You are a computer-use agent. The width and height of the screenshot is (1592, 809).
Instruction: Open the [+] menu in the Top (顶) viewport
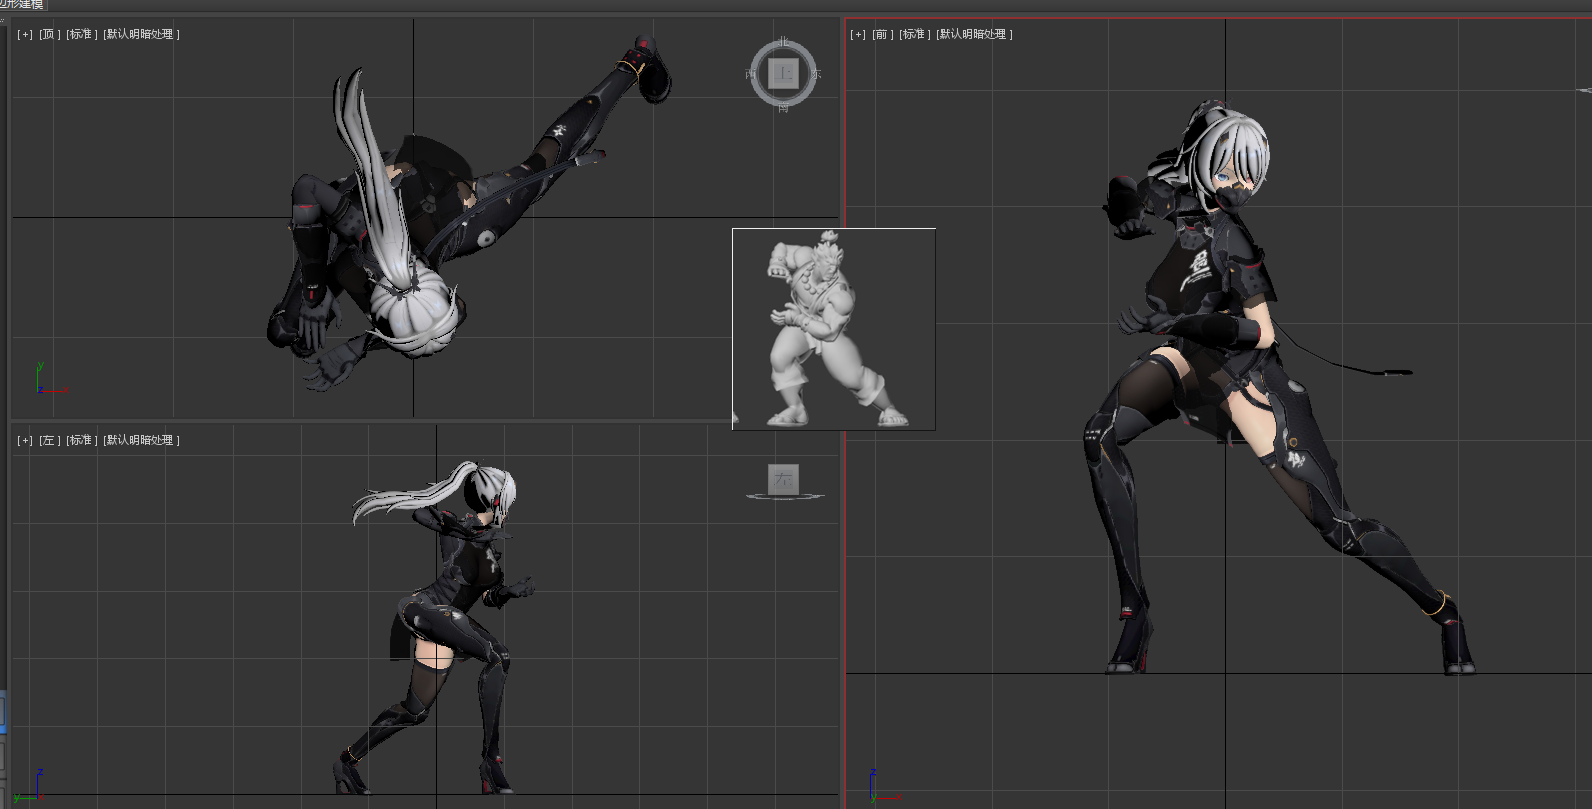[25, 34]
